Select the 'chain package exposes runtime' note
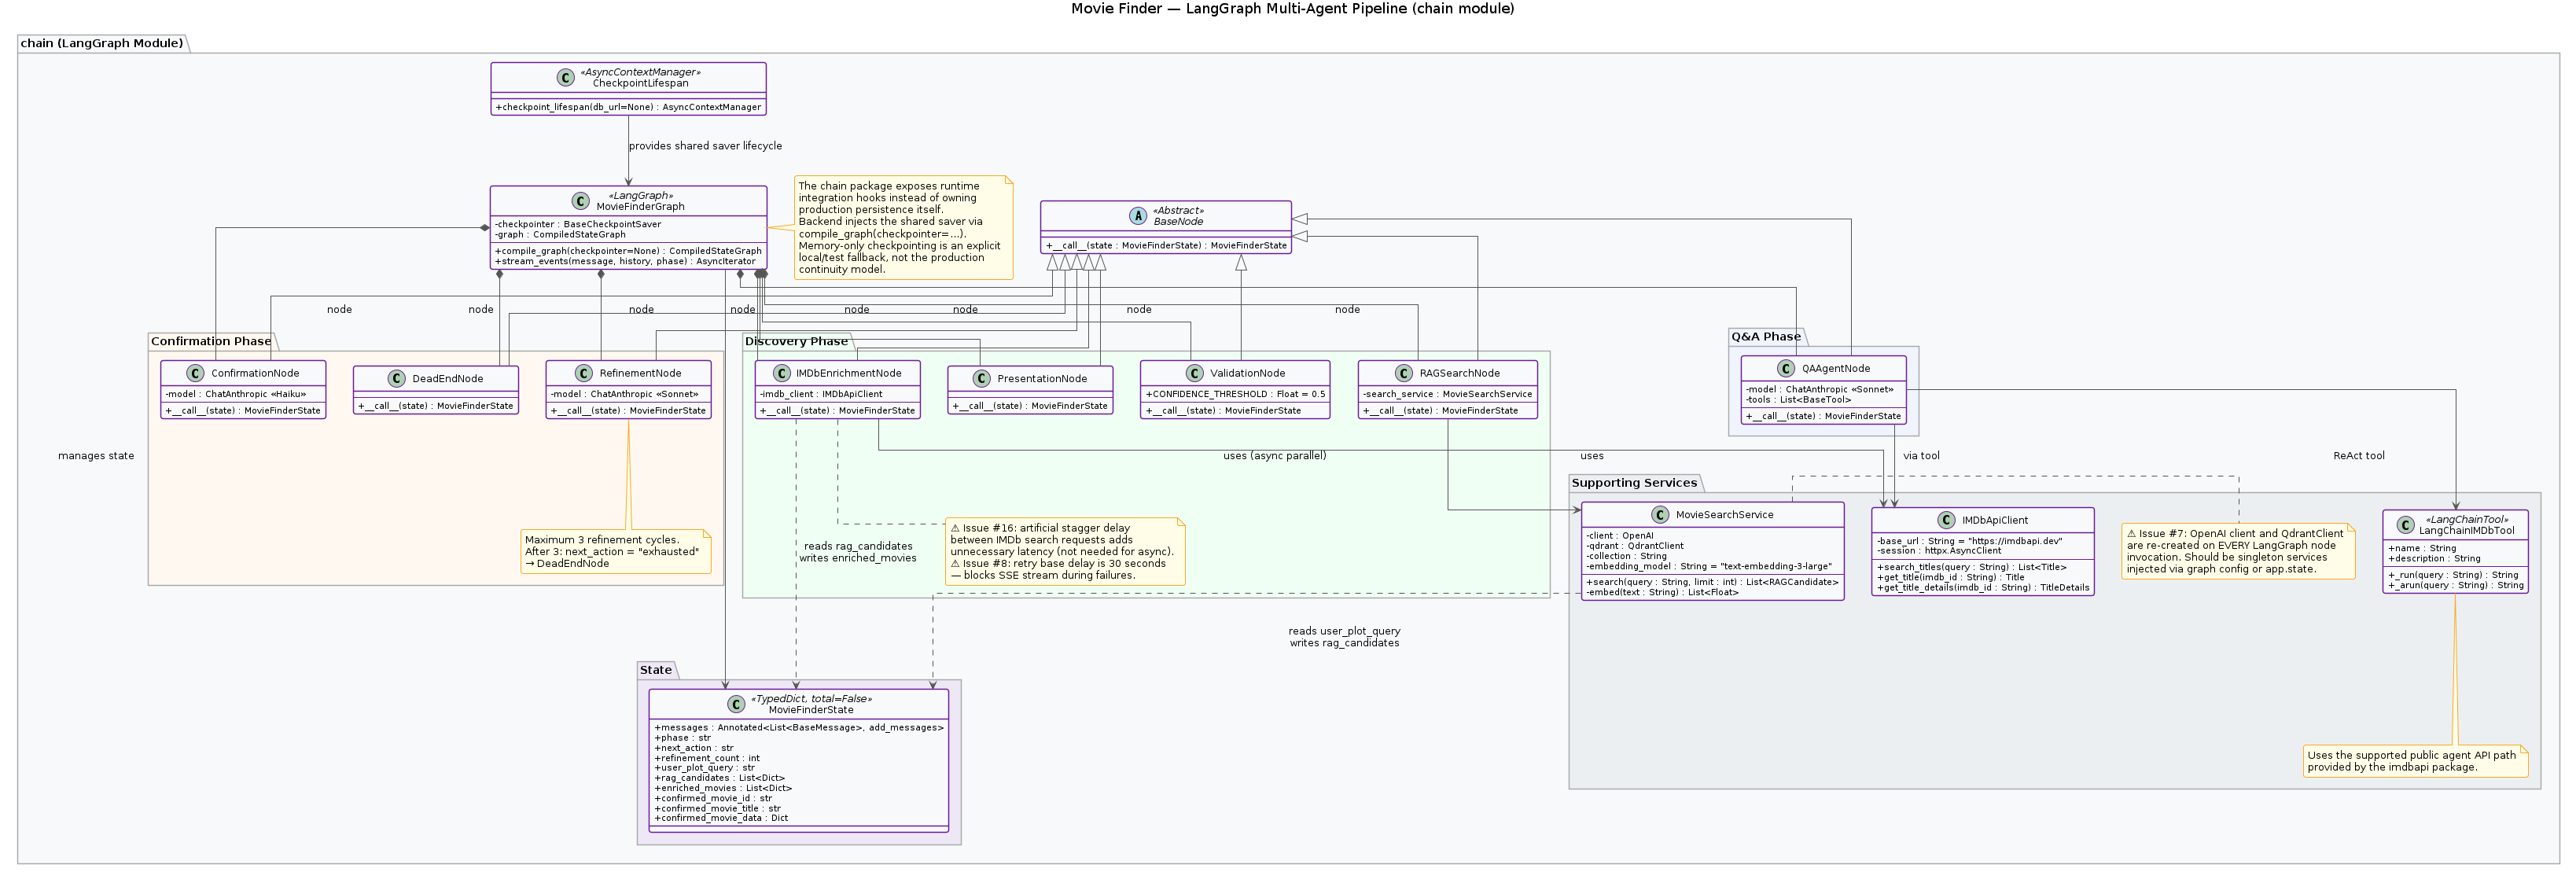This screenshot has width=2576, height=872. 903,228
